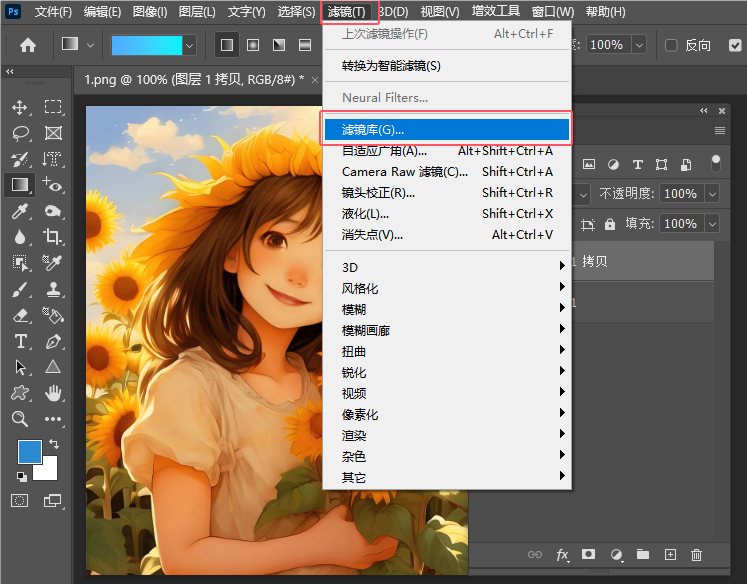747x584 pixels.
Task: Pick the white background color swatch
Action: pyautogui.click(x=48, y=469)
